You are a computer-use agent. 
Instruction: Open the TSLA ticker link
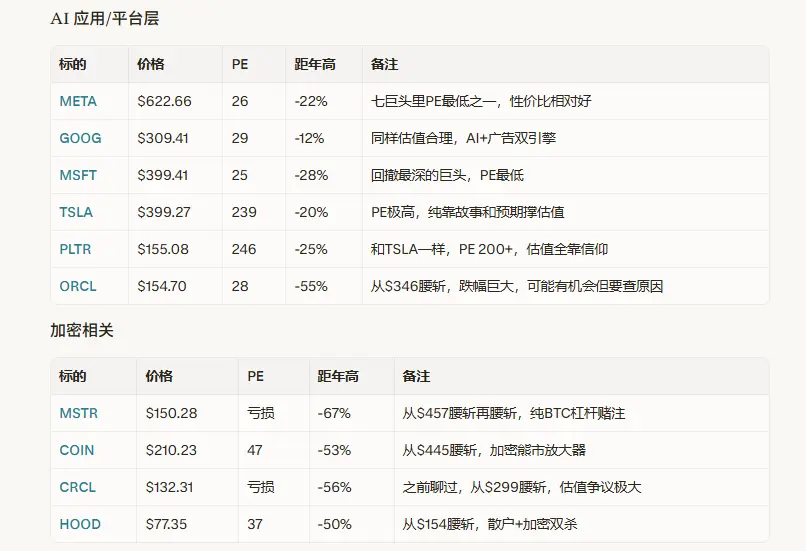click(76, 212)
